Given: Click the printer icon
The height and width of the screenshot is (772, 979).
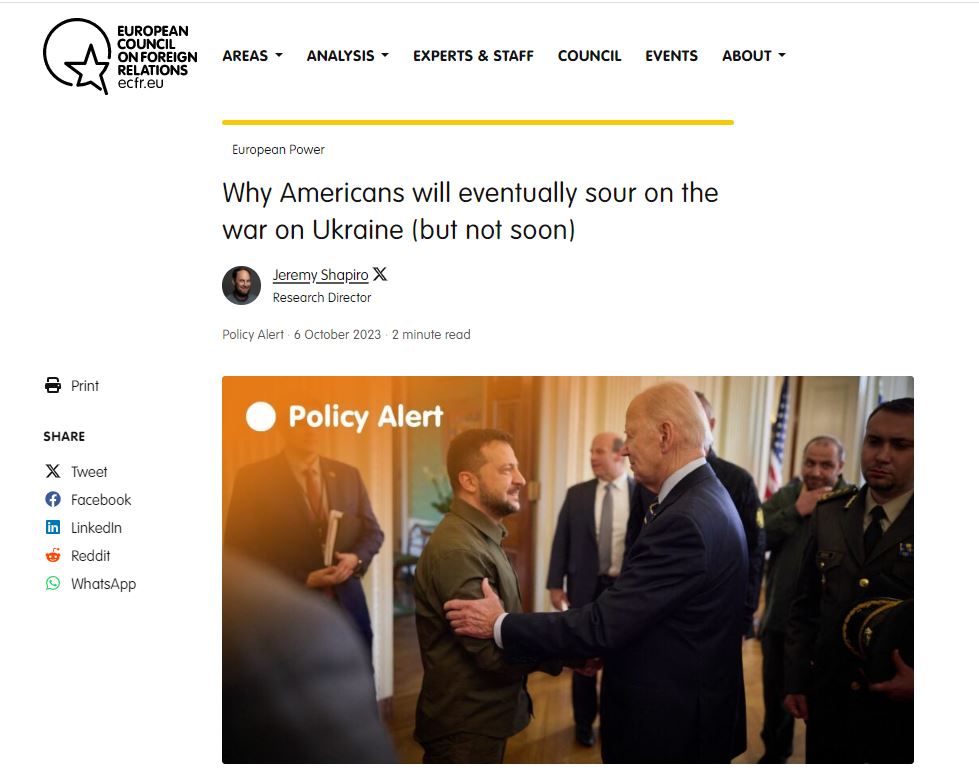Looking at the screenshot, I should [53, 385].
